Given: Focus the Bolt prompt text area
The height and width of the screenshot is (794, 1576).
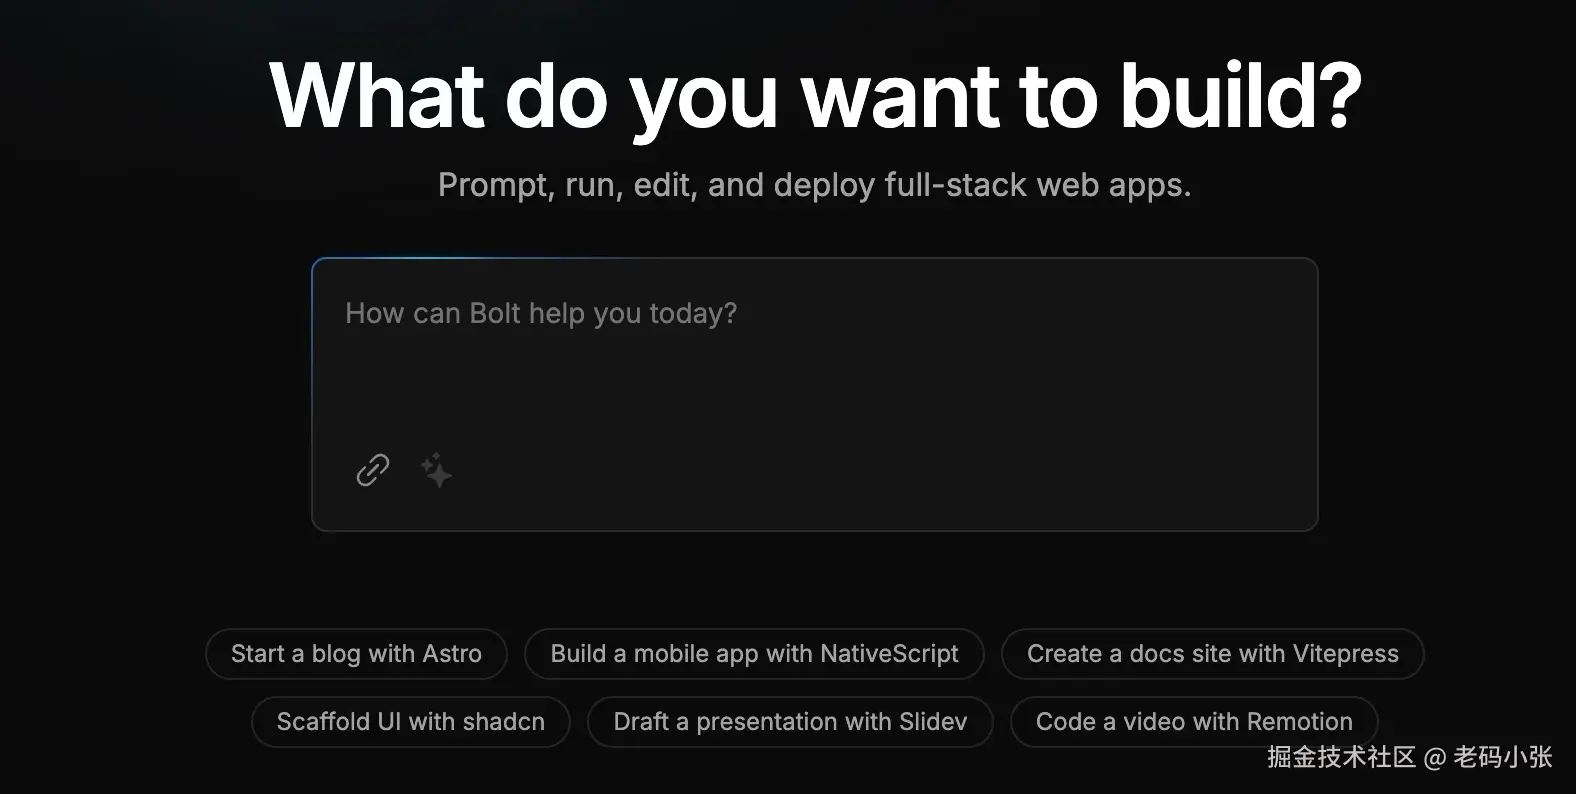Looking at the screenshot, I should (814, 380).
